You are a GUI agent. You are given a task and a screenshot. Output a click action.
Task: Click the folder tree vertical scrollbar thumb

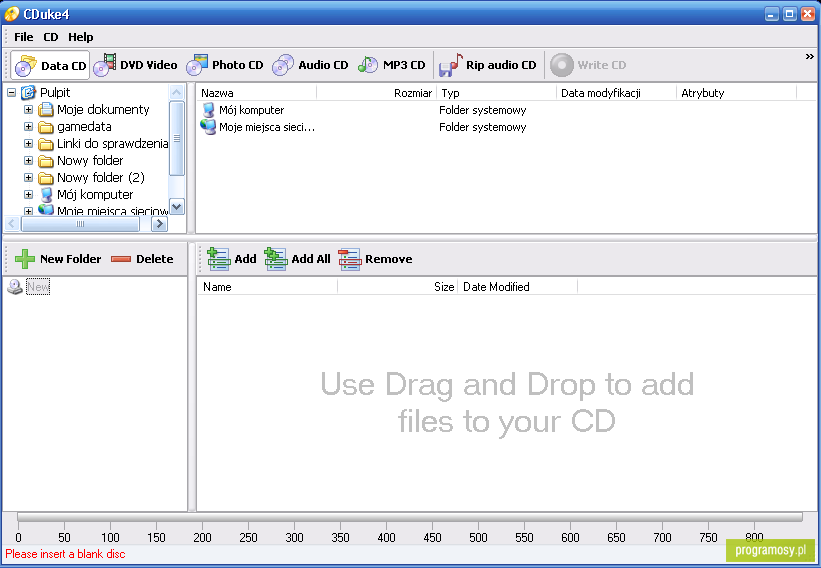(177, 139)
